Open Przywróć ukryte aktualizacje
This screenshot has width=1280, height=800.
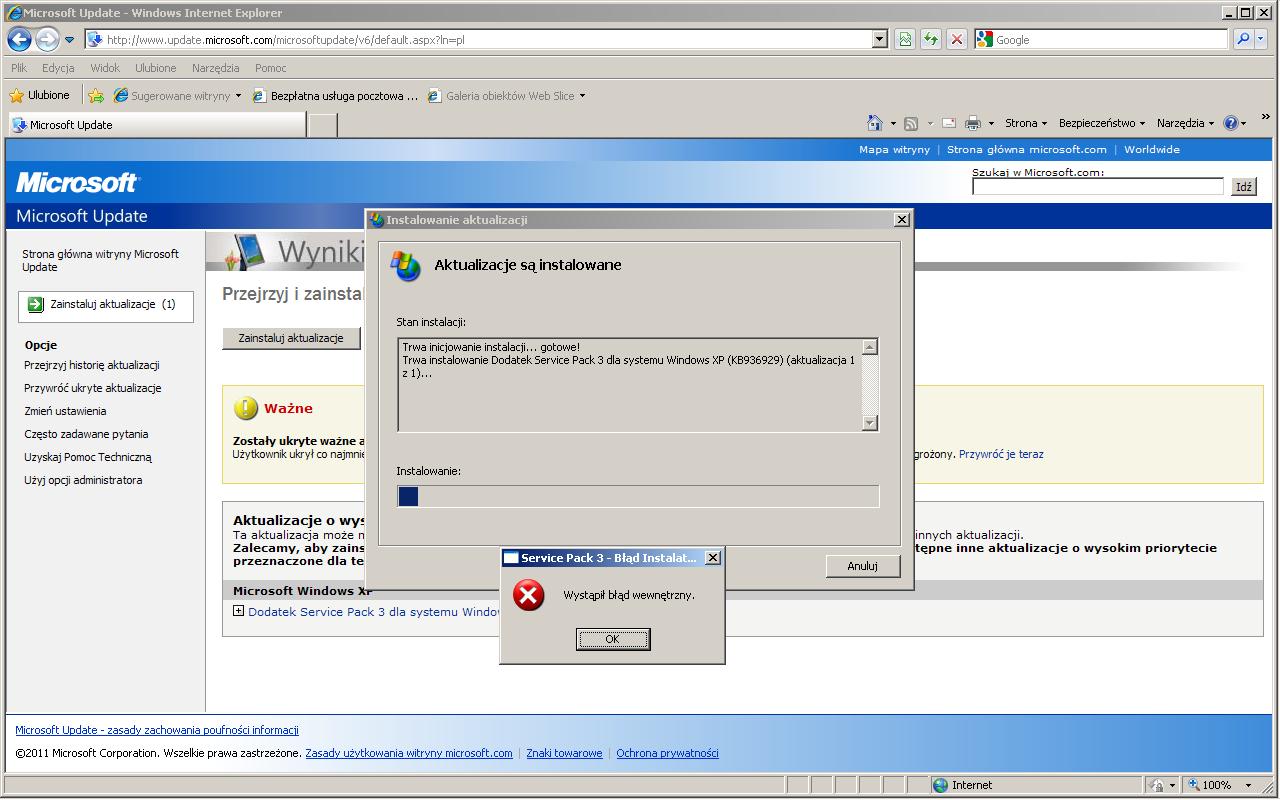point(93,388)
